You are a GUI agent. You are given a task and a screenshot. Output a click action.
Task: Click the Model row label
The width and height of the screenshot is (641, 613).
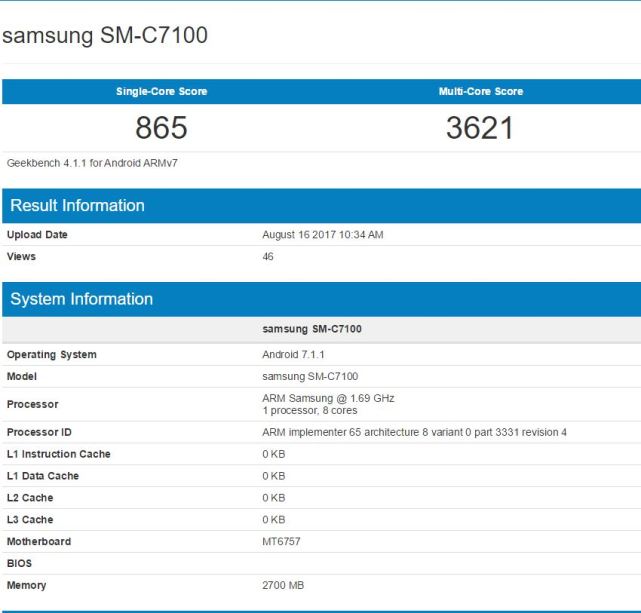click(x=22, y=376)
